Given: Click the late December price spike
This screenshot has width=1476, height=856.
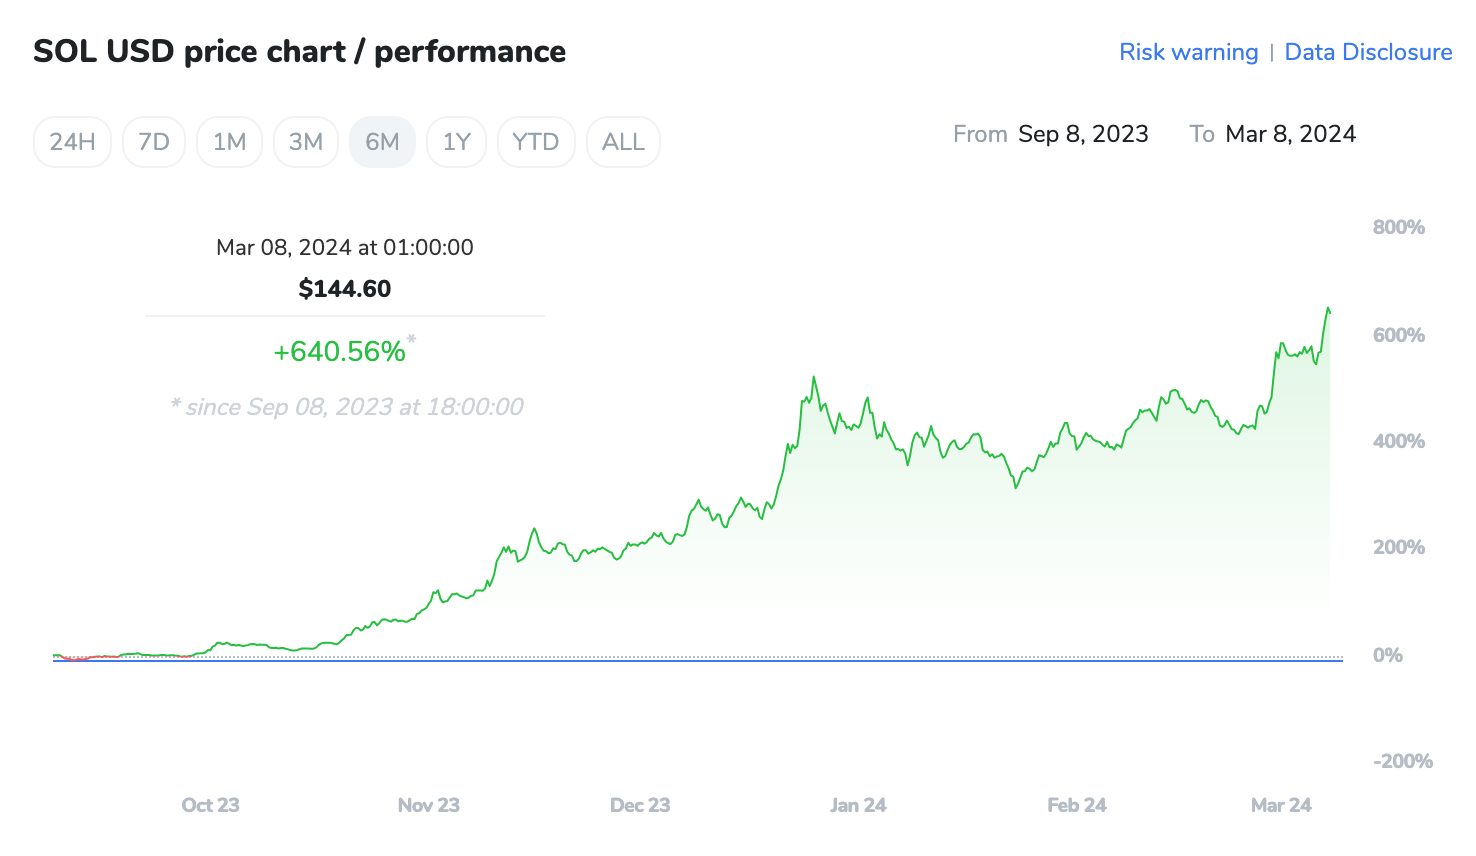Looking at the screenshot, I should (814, 379).
